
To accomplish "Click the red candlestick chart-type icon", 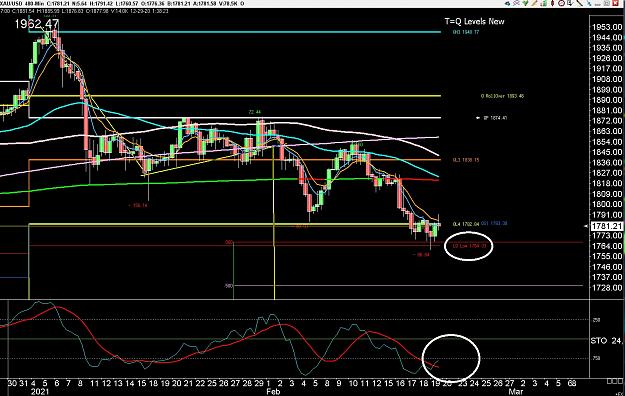I will pos(553,3).
